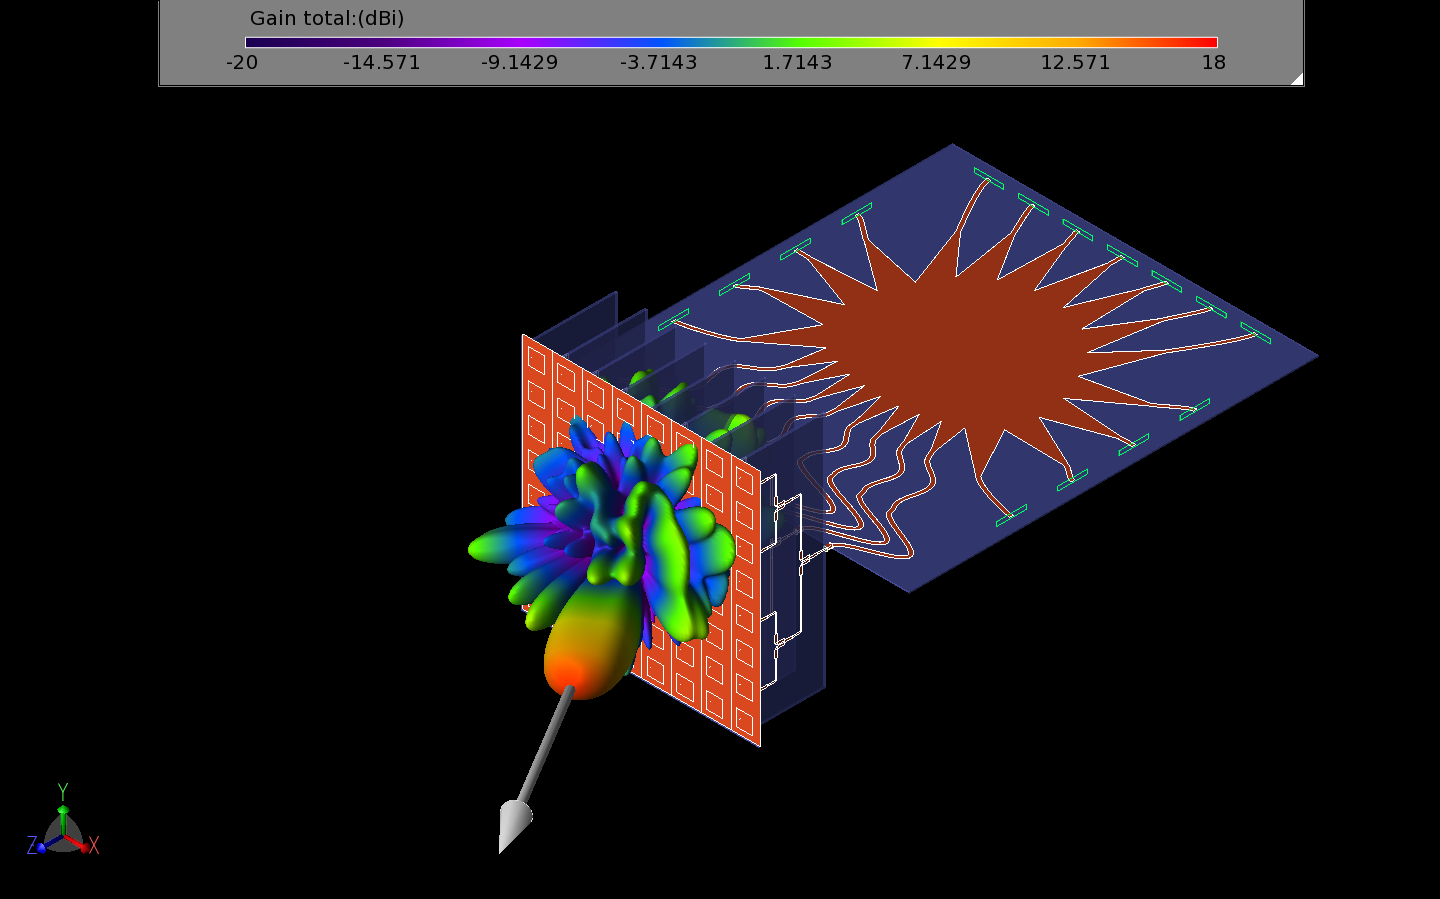Click the blue Z axis label on the triad
1440x899 pixels.
(32, 846)
